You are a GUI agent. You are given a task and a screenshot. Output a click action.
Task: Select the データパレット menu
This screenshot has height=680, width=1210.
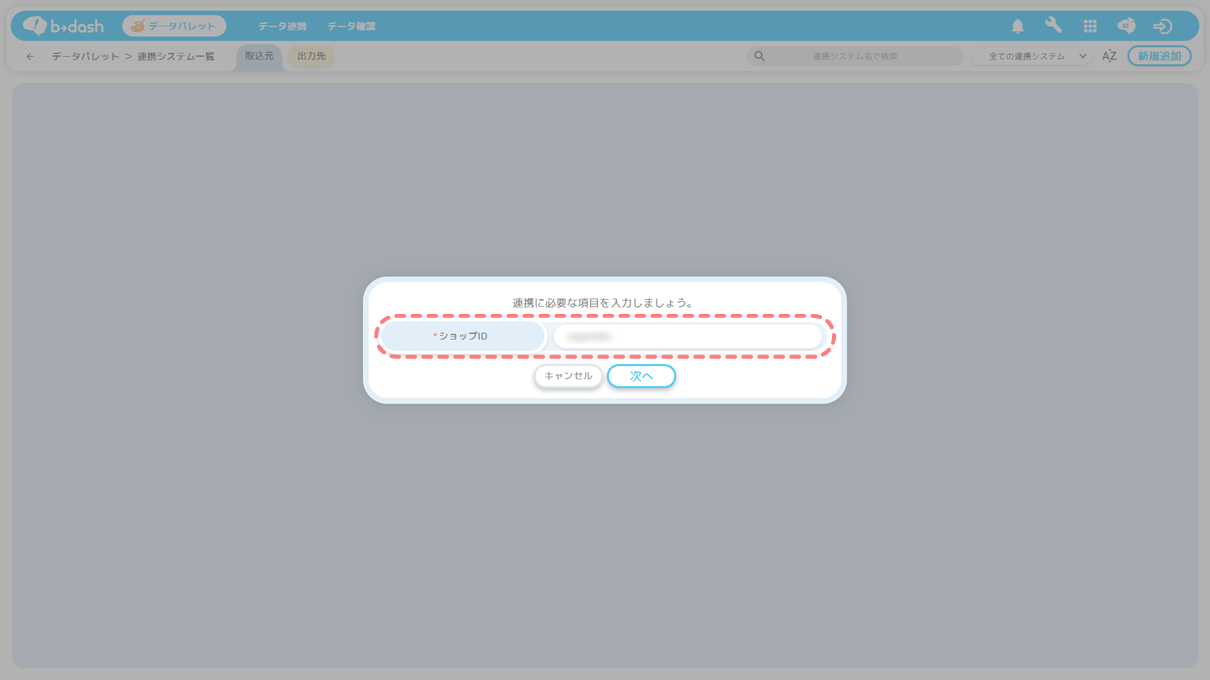click(x=174, y=26)
